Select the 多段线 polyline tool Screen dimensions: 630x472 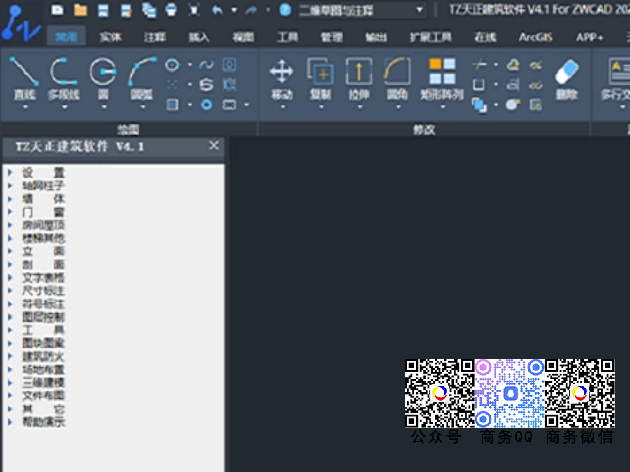tap(63, 78)
